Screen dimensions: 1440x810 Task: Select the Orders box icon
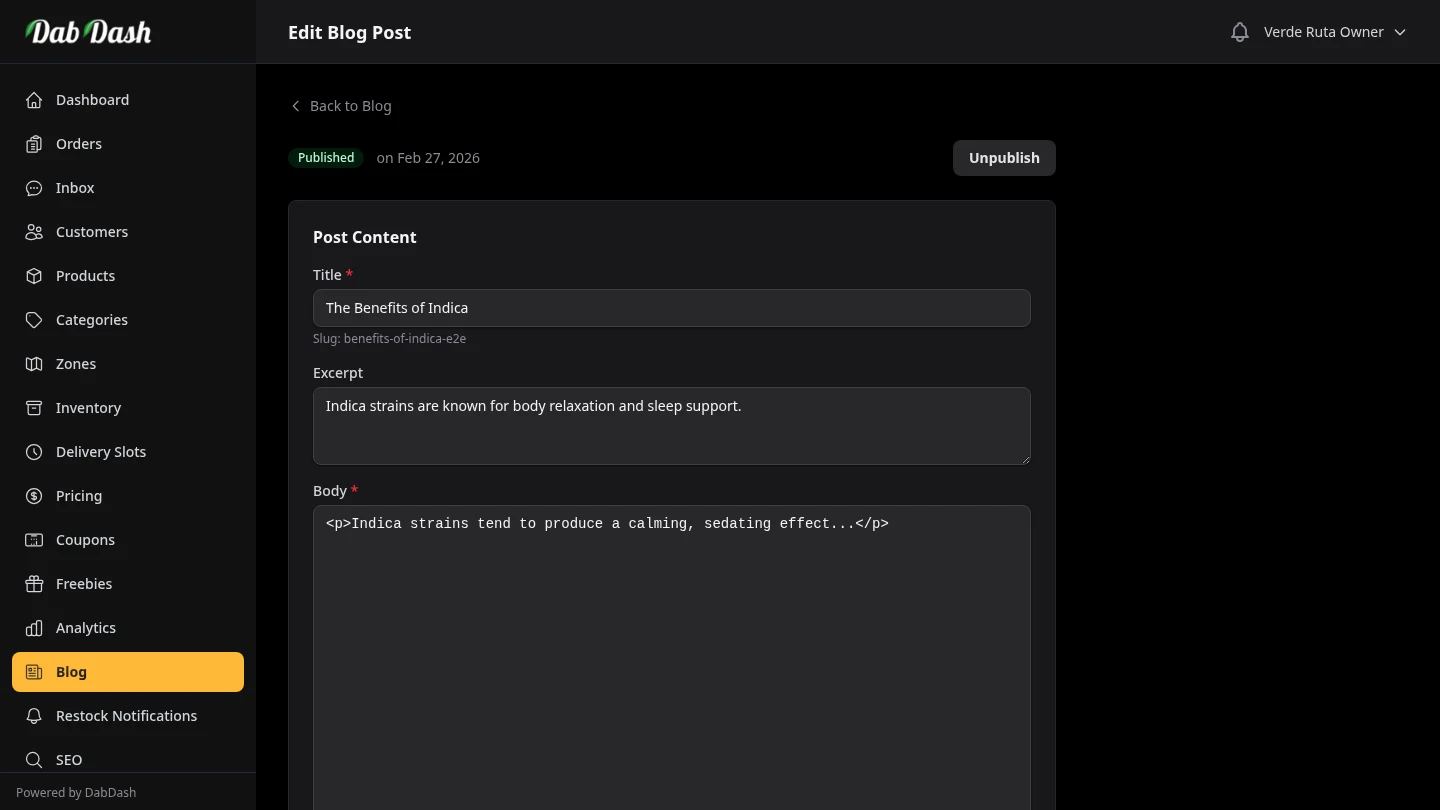(34, 143)
